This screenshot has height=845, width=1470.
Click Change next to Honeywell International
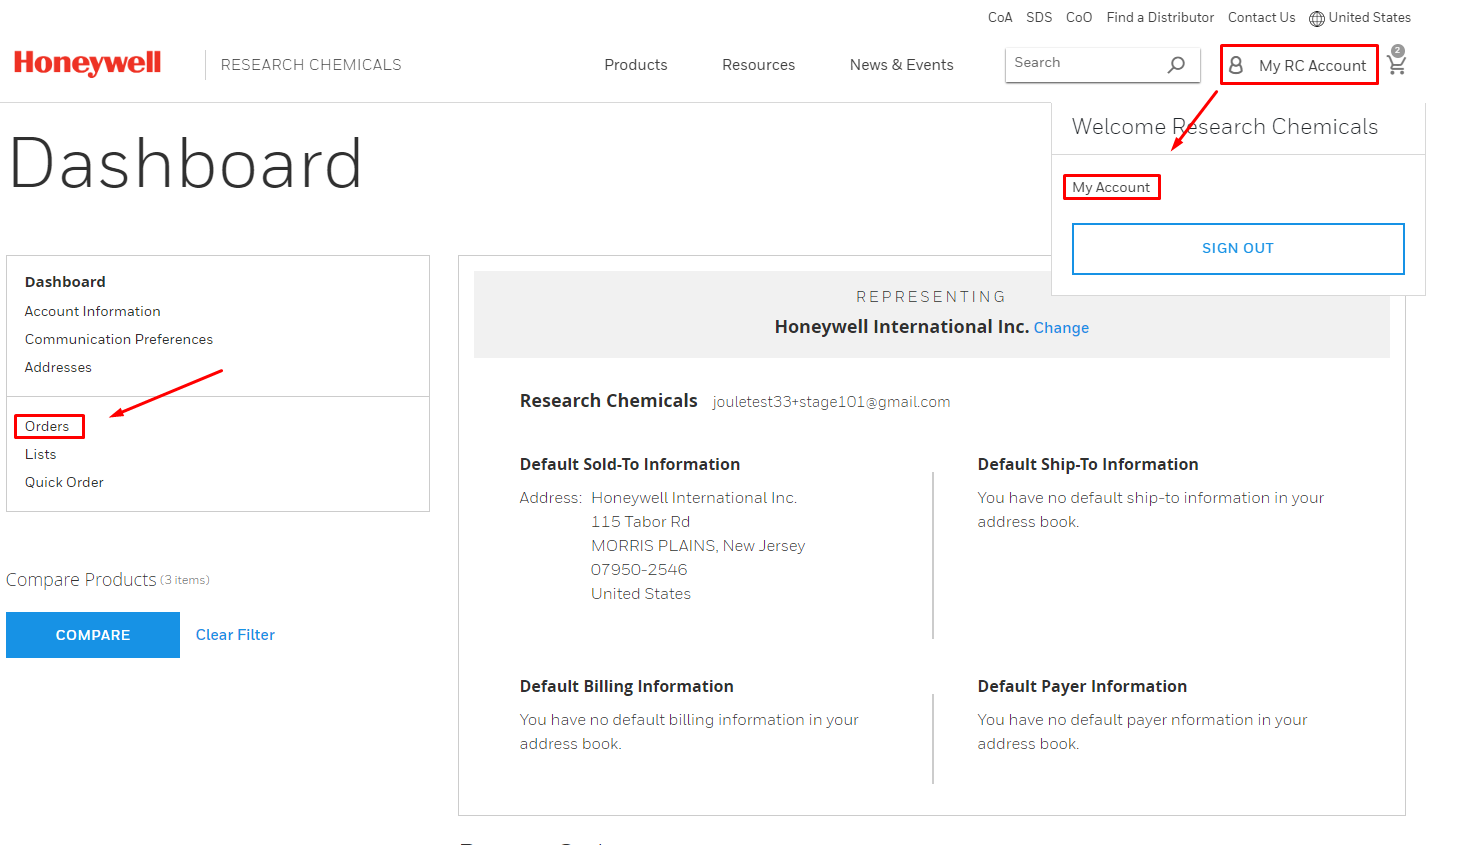(1061, 328)
